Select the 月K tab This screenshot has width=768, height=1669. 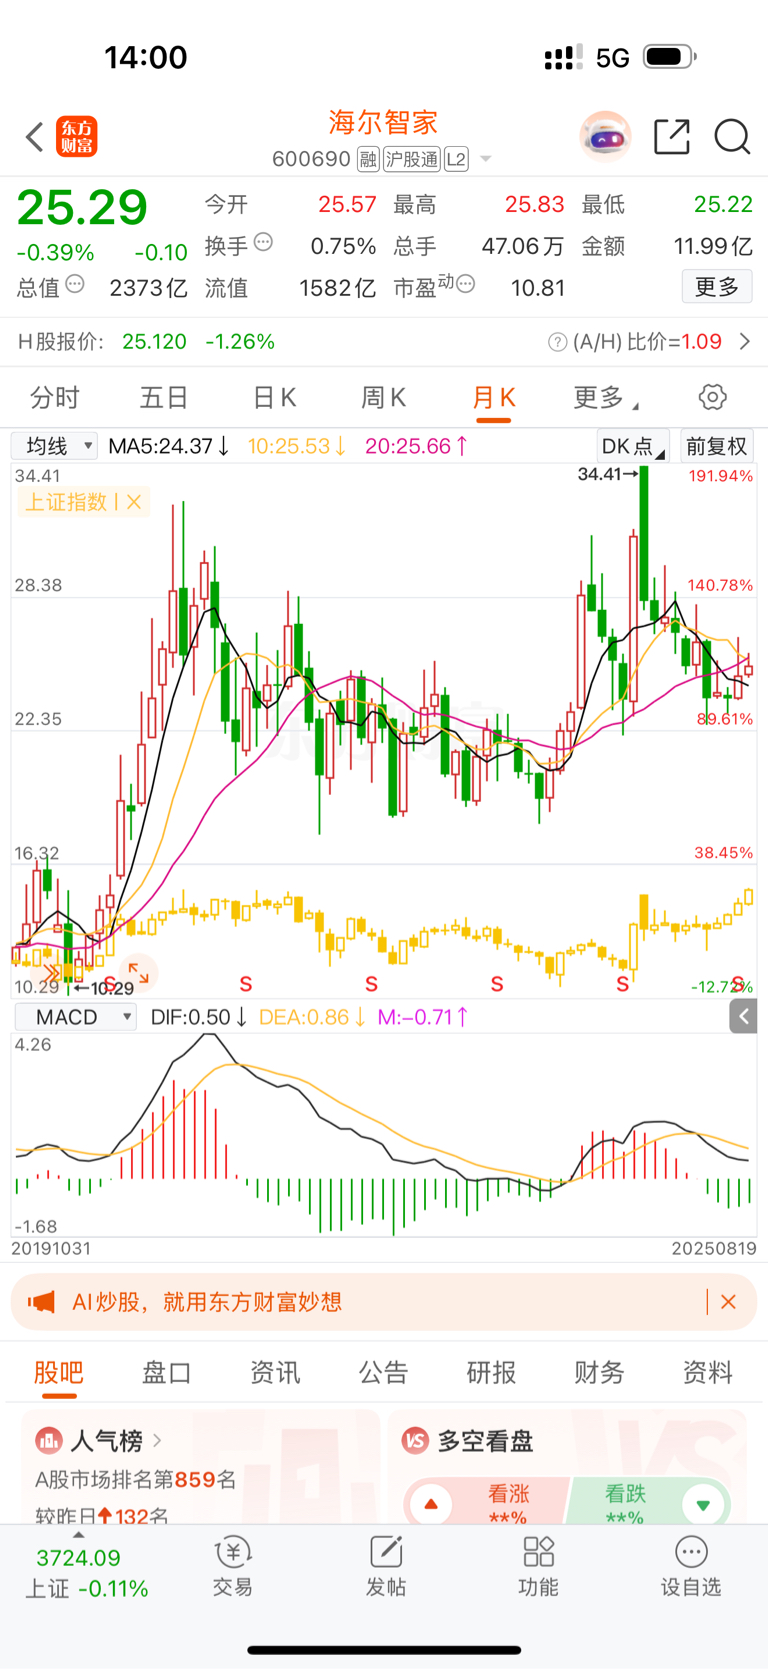494,398
